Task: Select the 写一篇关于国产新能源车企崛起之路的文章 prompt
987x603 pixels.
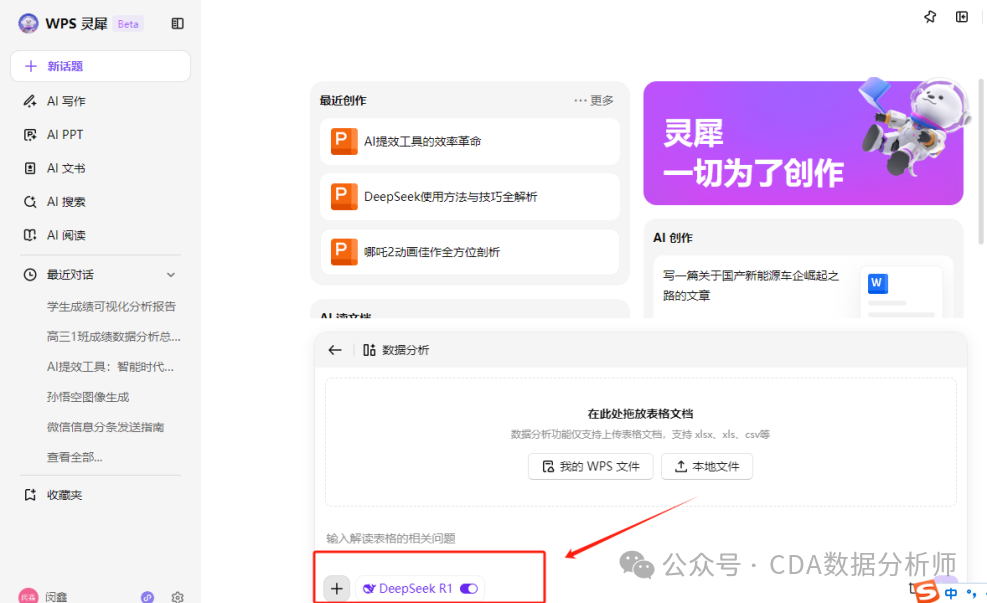Action: pyautogui.click(x=751, y=285)
